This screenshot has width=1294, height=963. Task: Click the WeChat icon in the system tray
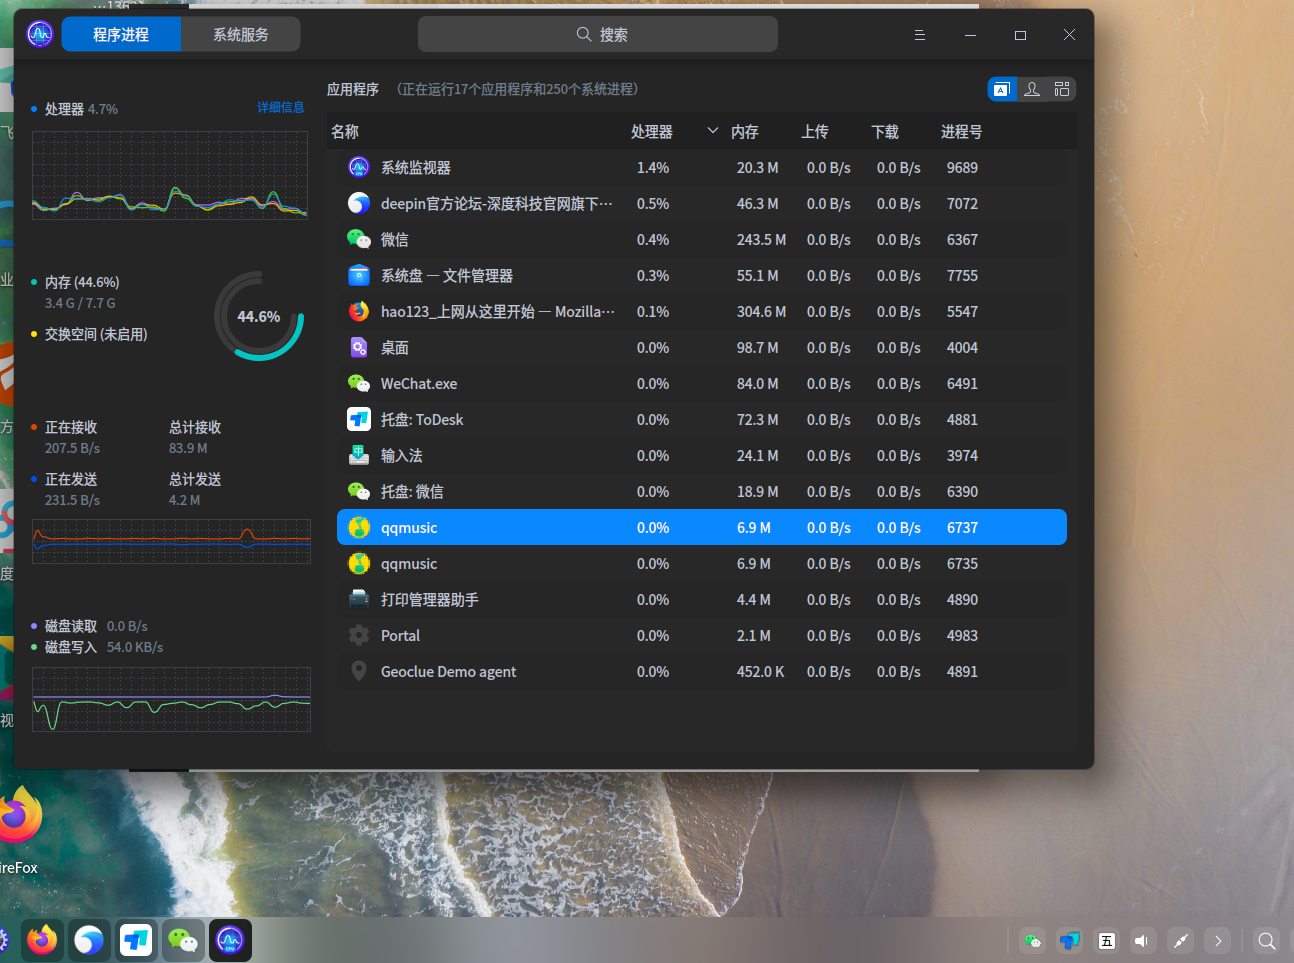1033,941
